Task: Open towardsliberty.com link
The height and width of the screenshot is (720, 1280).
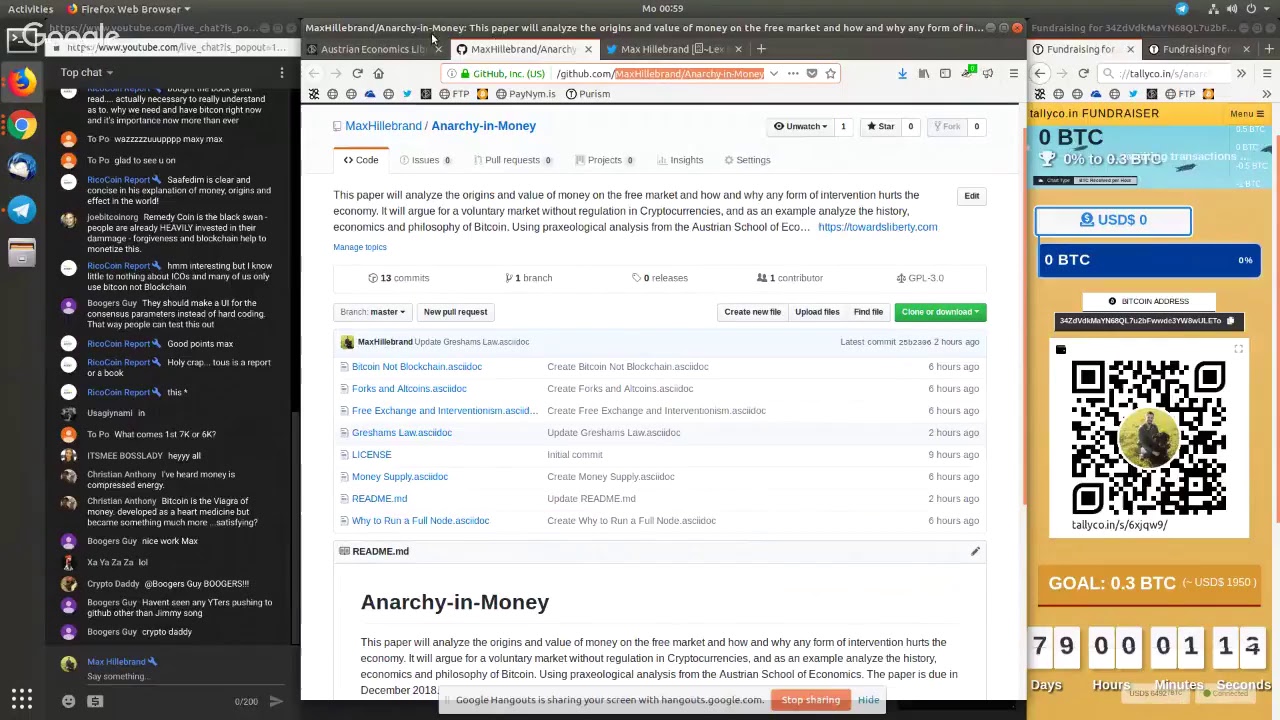Action: click(x=877, y=227)
